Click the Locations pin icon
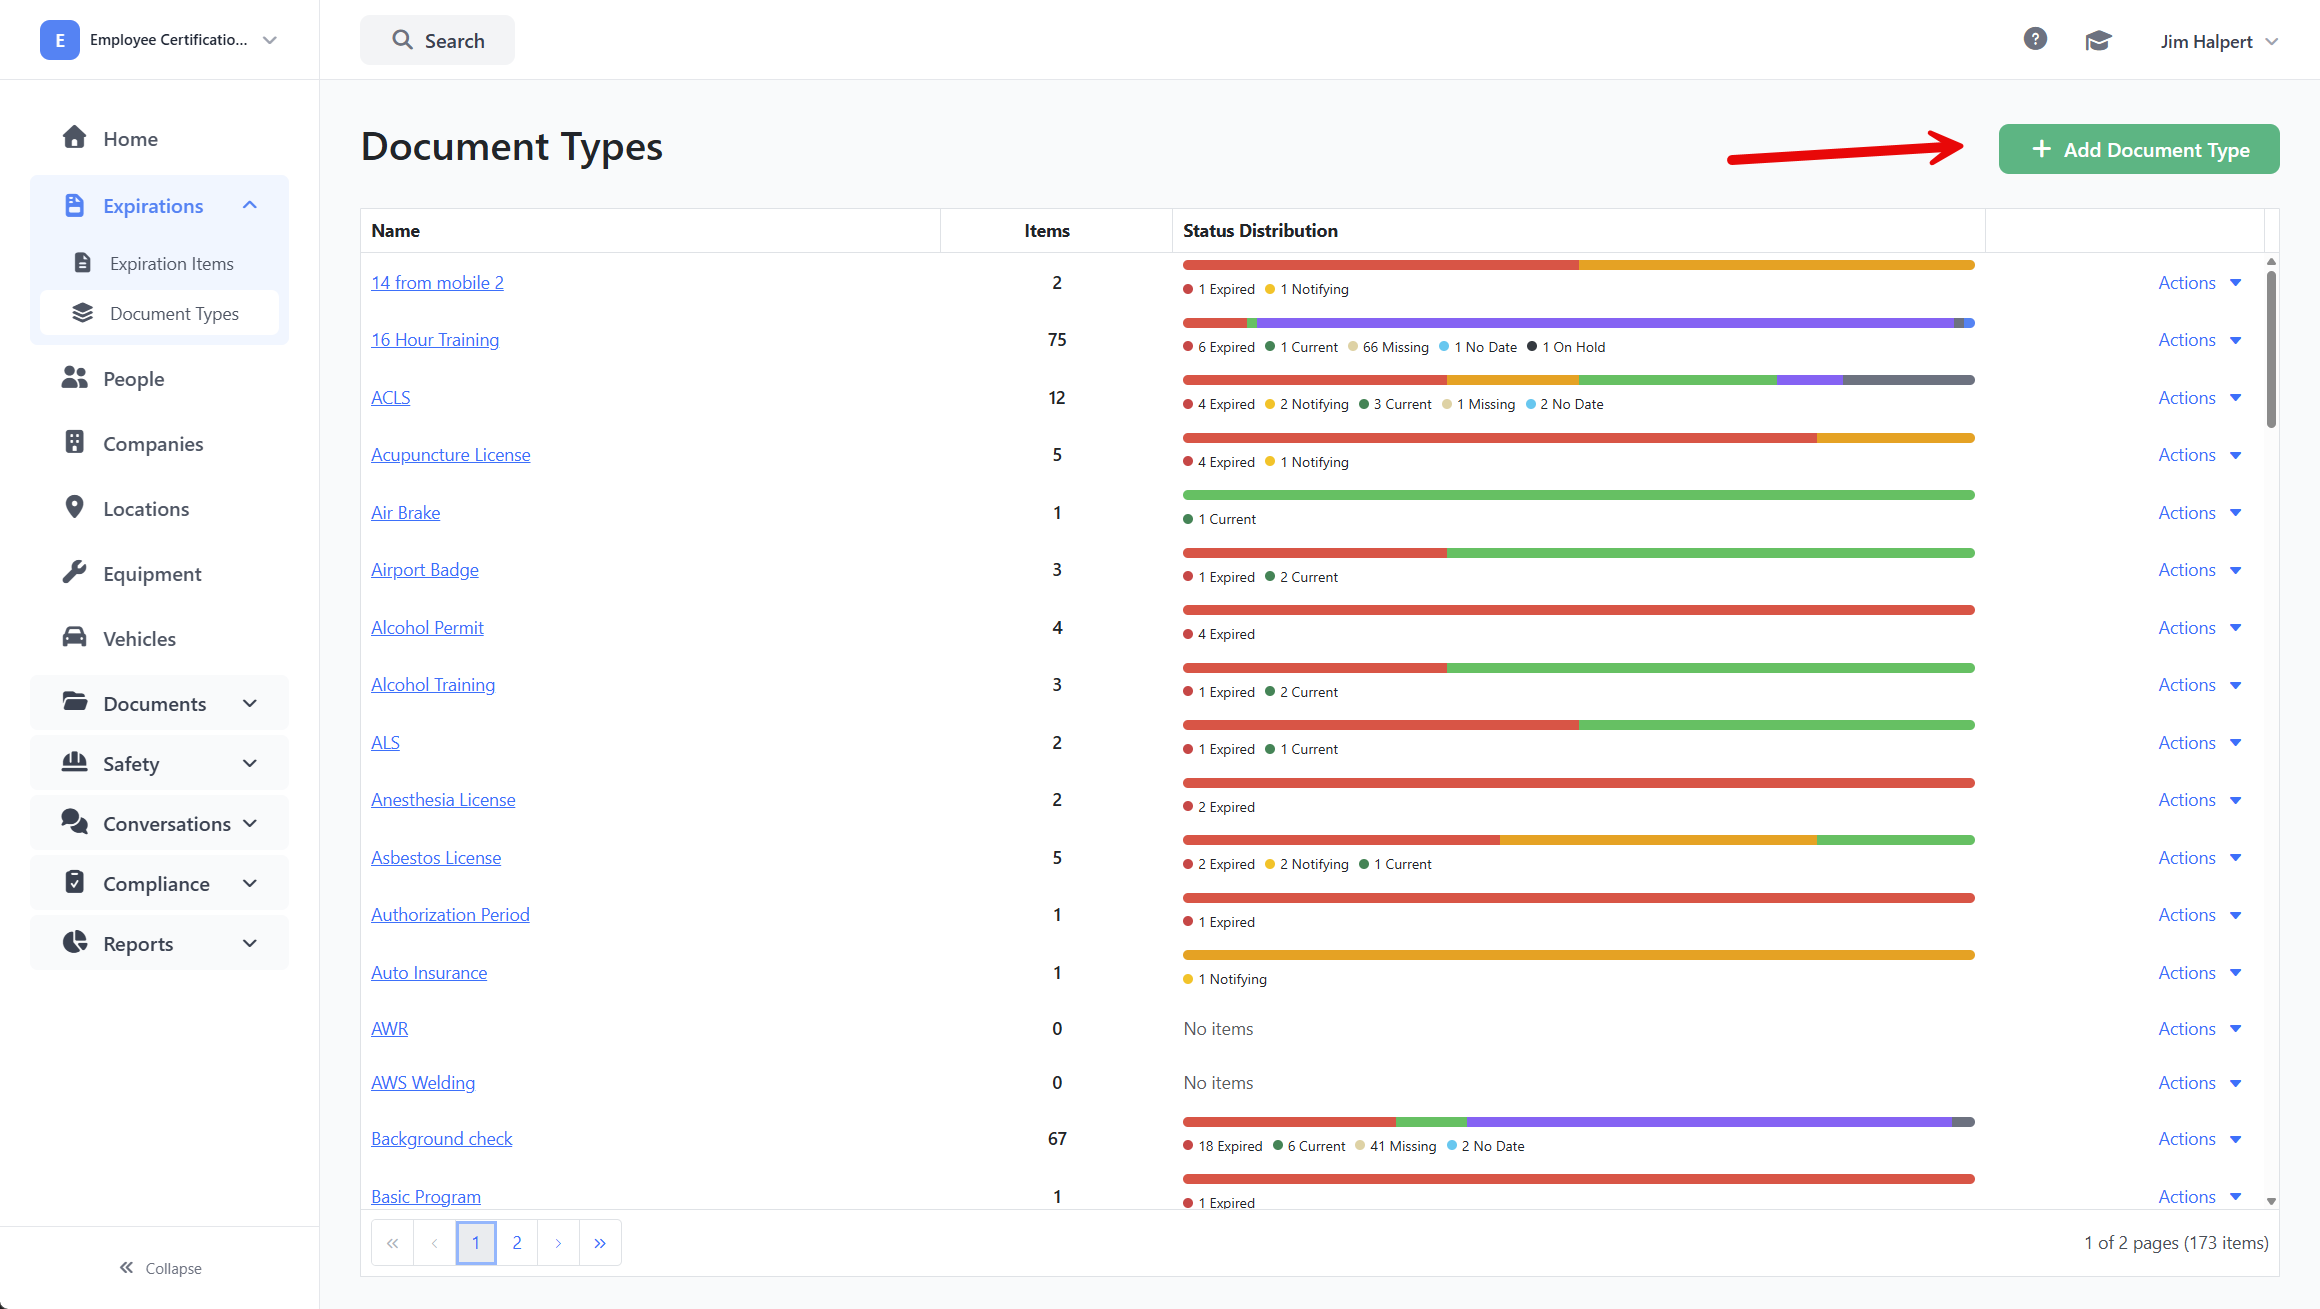This screenshot has height=1309, width=2320. click(74, 508)
